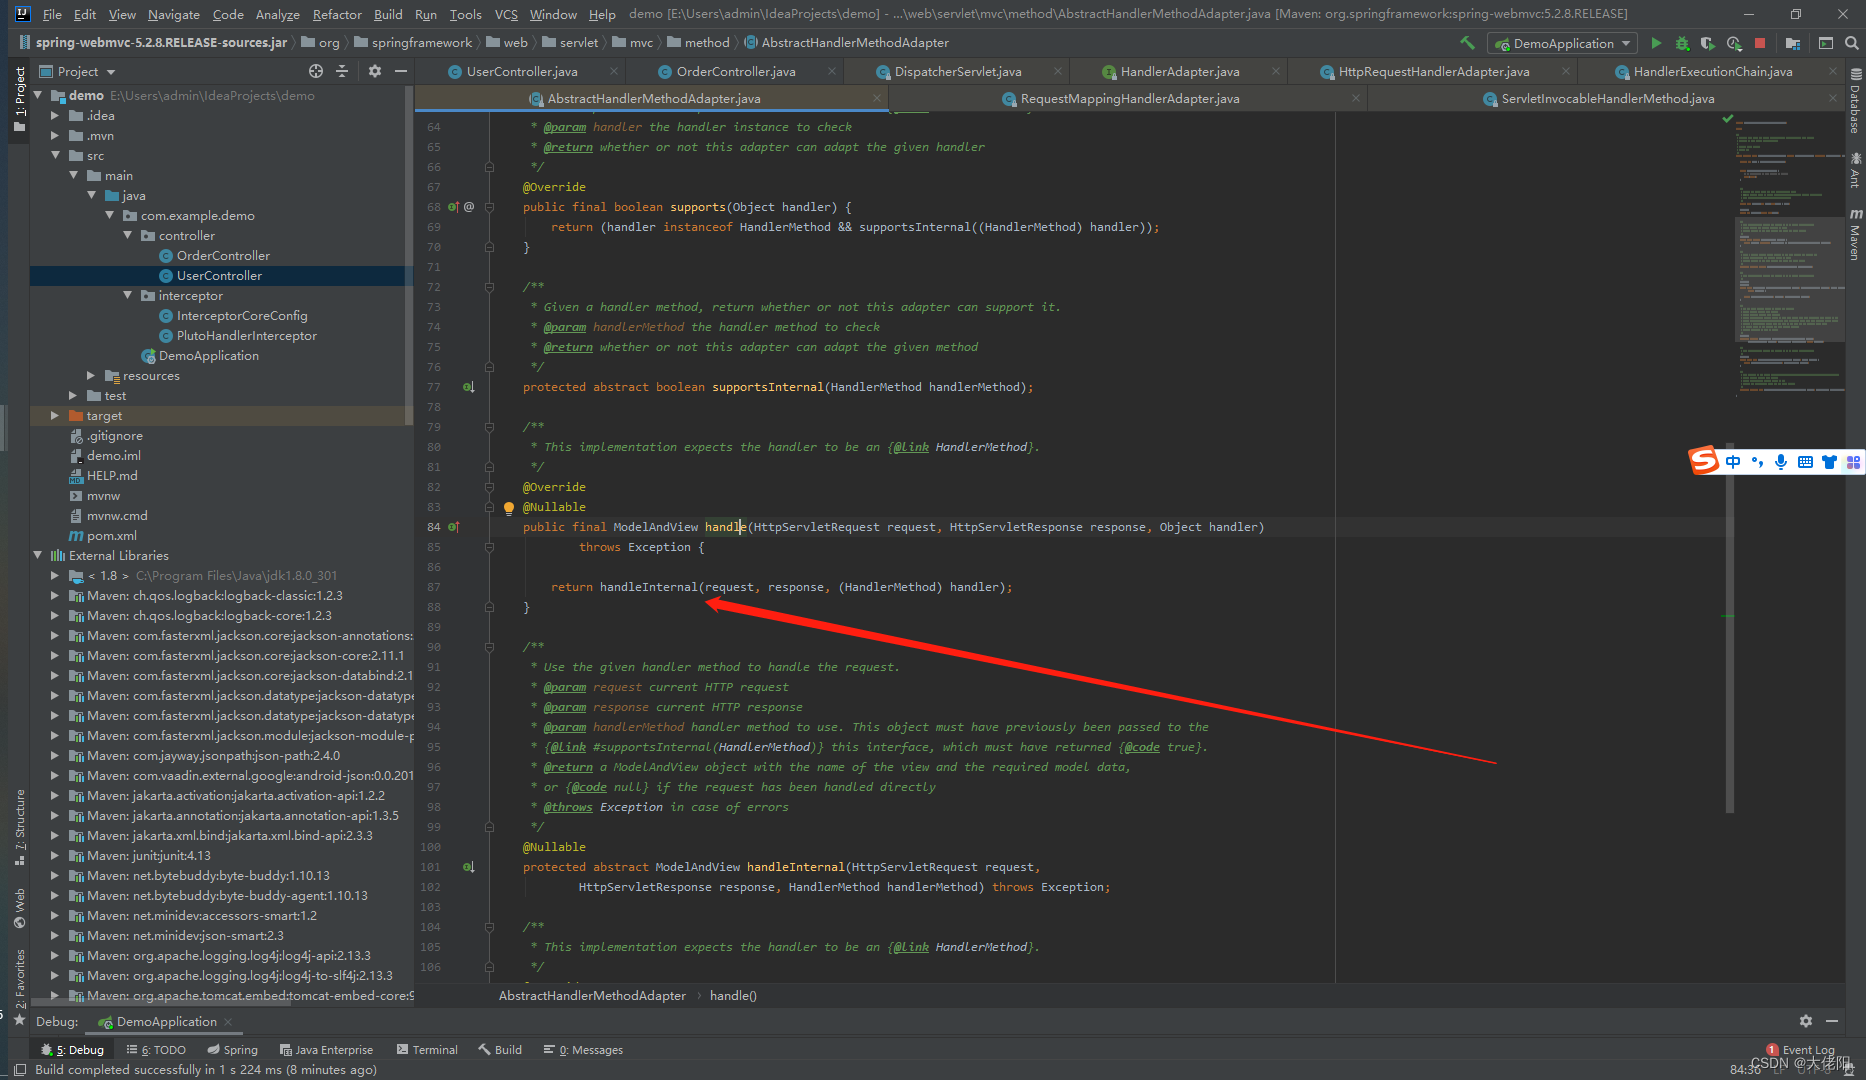Open the DemoApplication run configuration dropdown
The height and width of the screenshot is (1080, 1866).
[1562, 43]
